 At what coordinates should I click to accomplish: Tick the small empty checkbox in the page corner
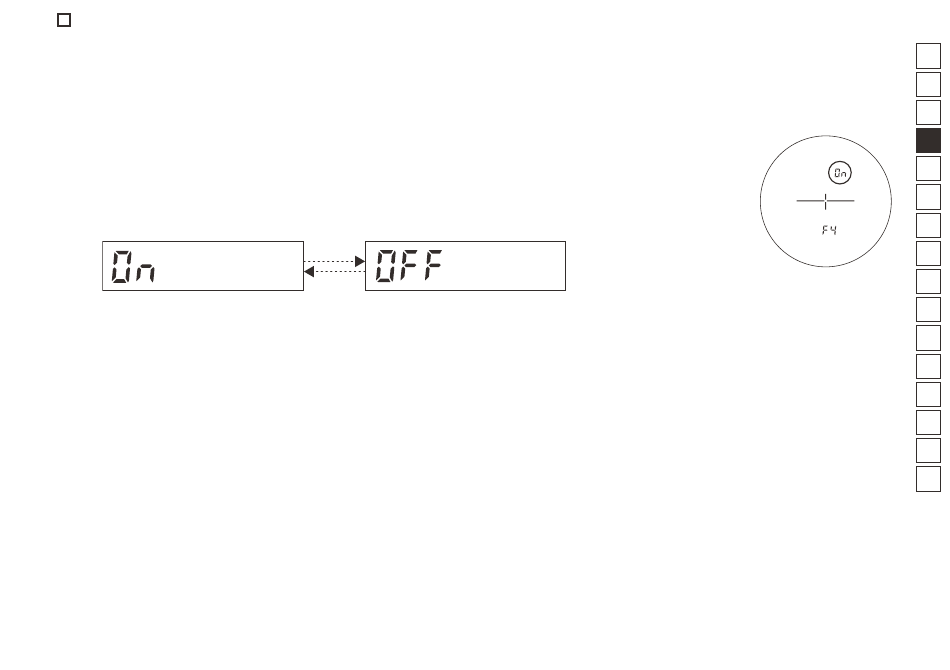coord(64,20)
